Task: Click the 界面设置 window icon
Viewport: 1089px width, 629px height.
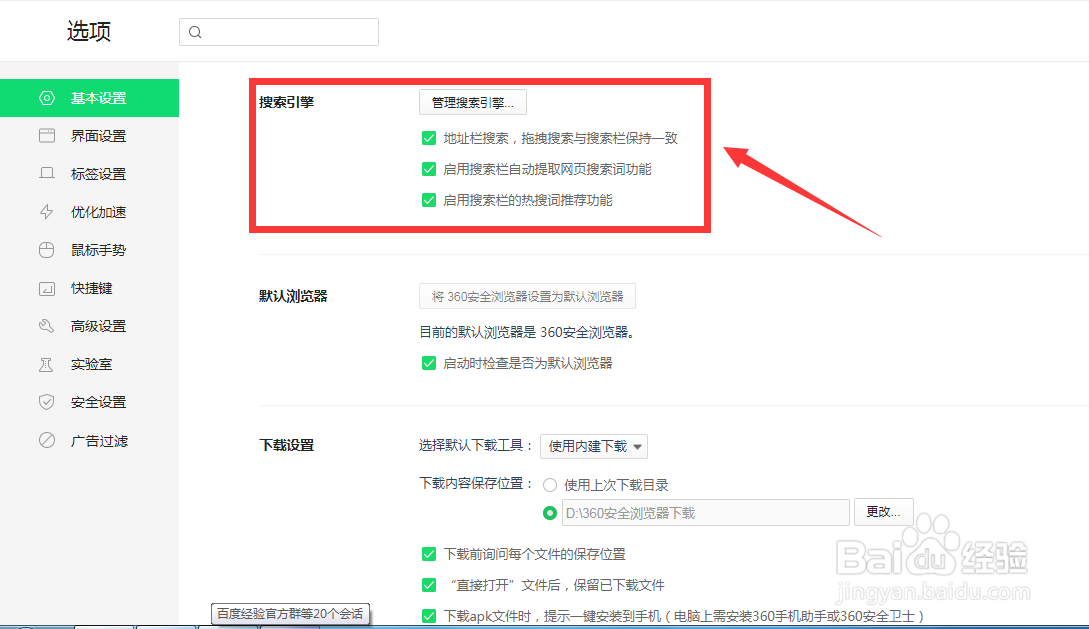Action: coord(47,135)
